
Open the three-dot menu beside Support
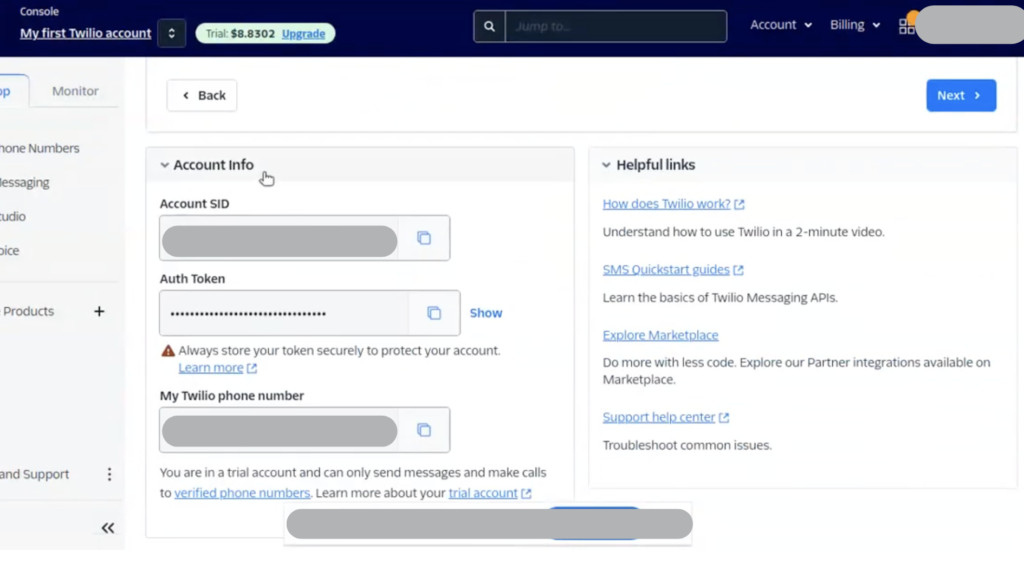pos(109,475)
